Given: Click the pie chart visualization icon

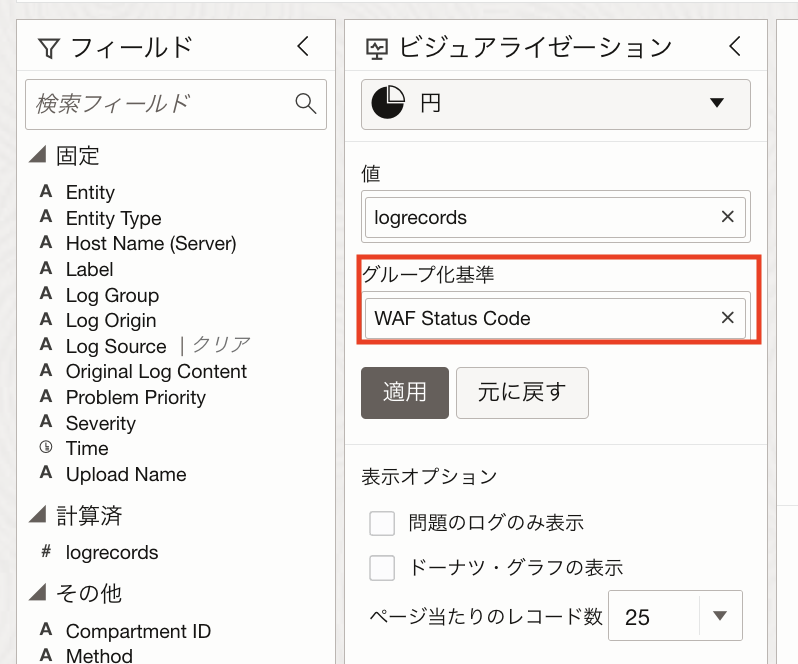Looking at the screenshot, I should tap(388, 103).
